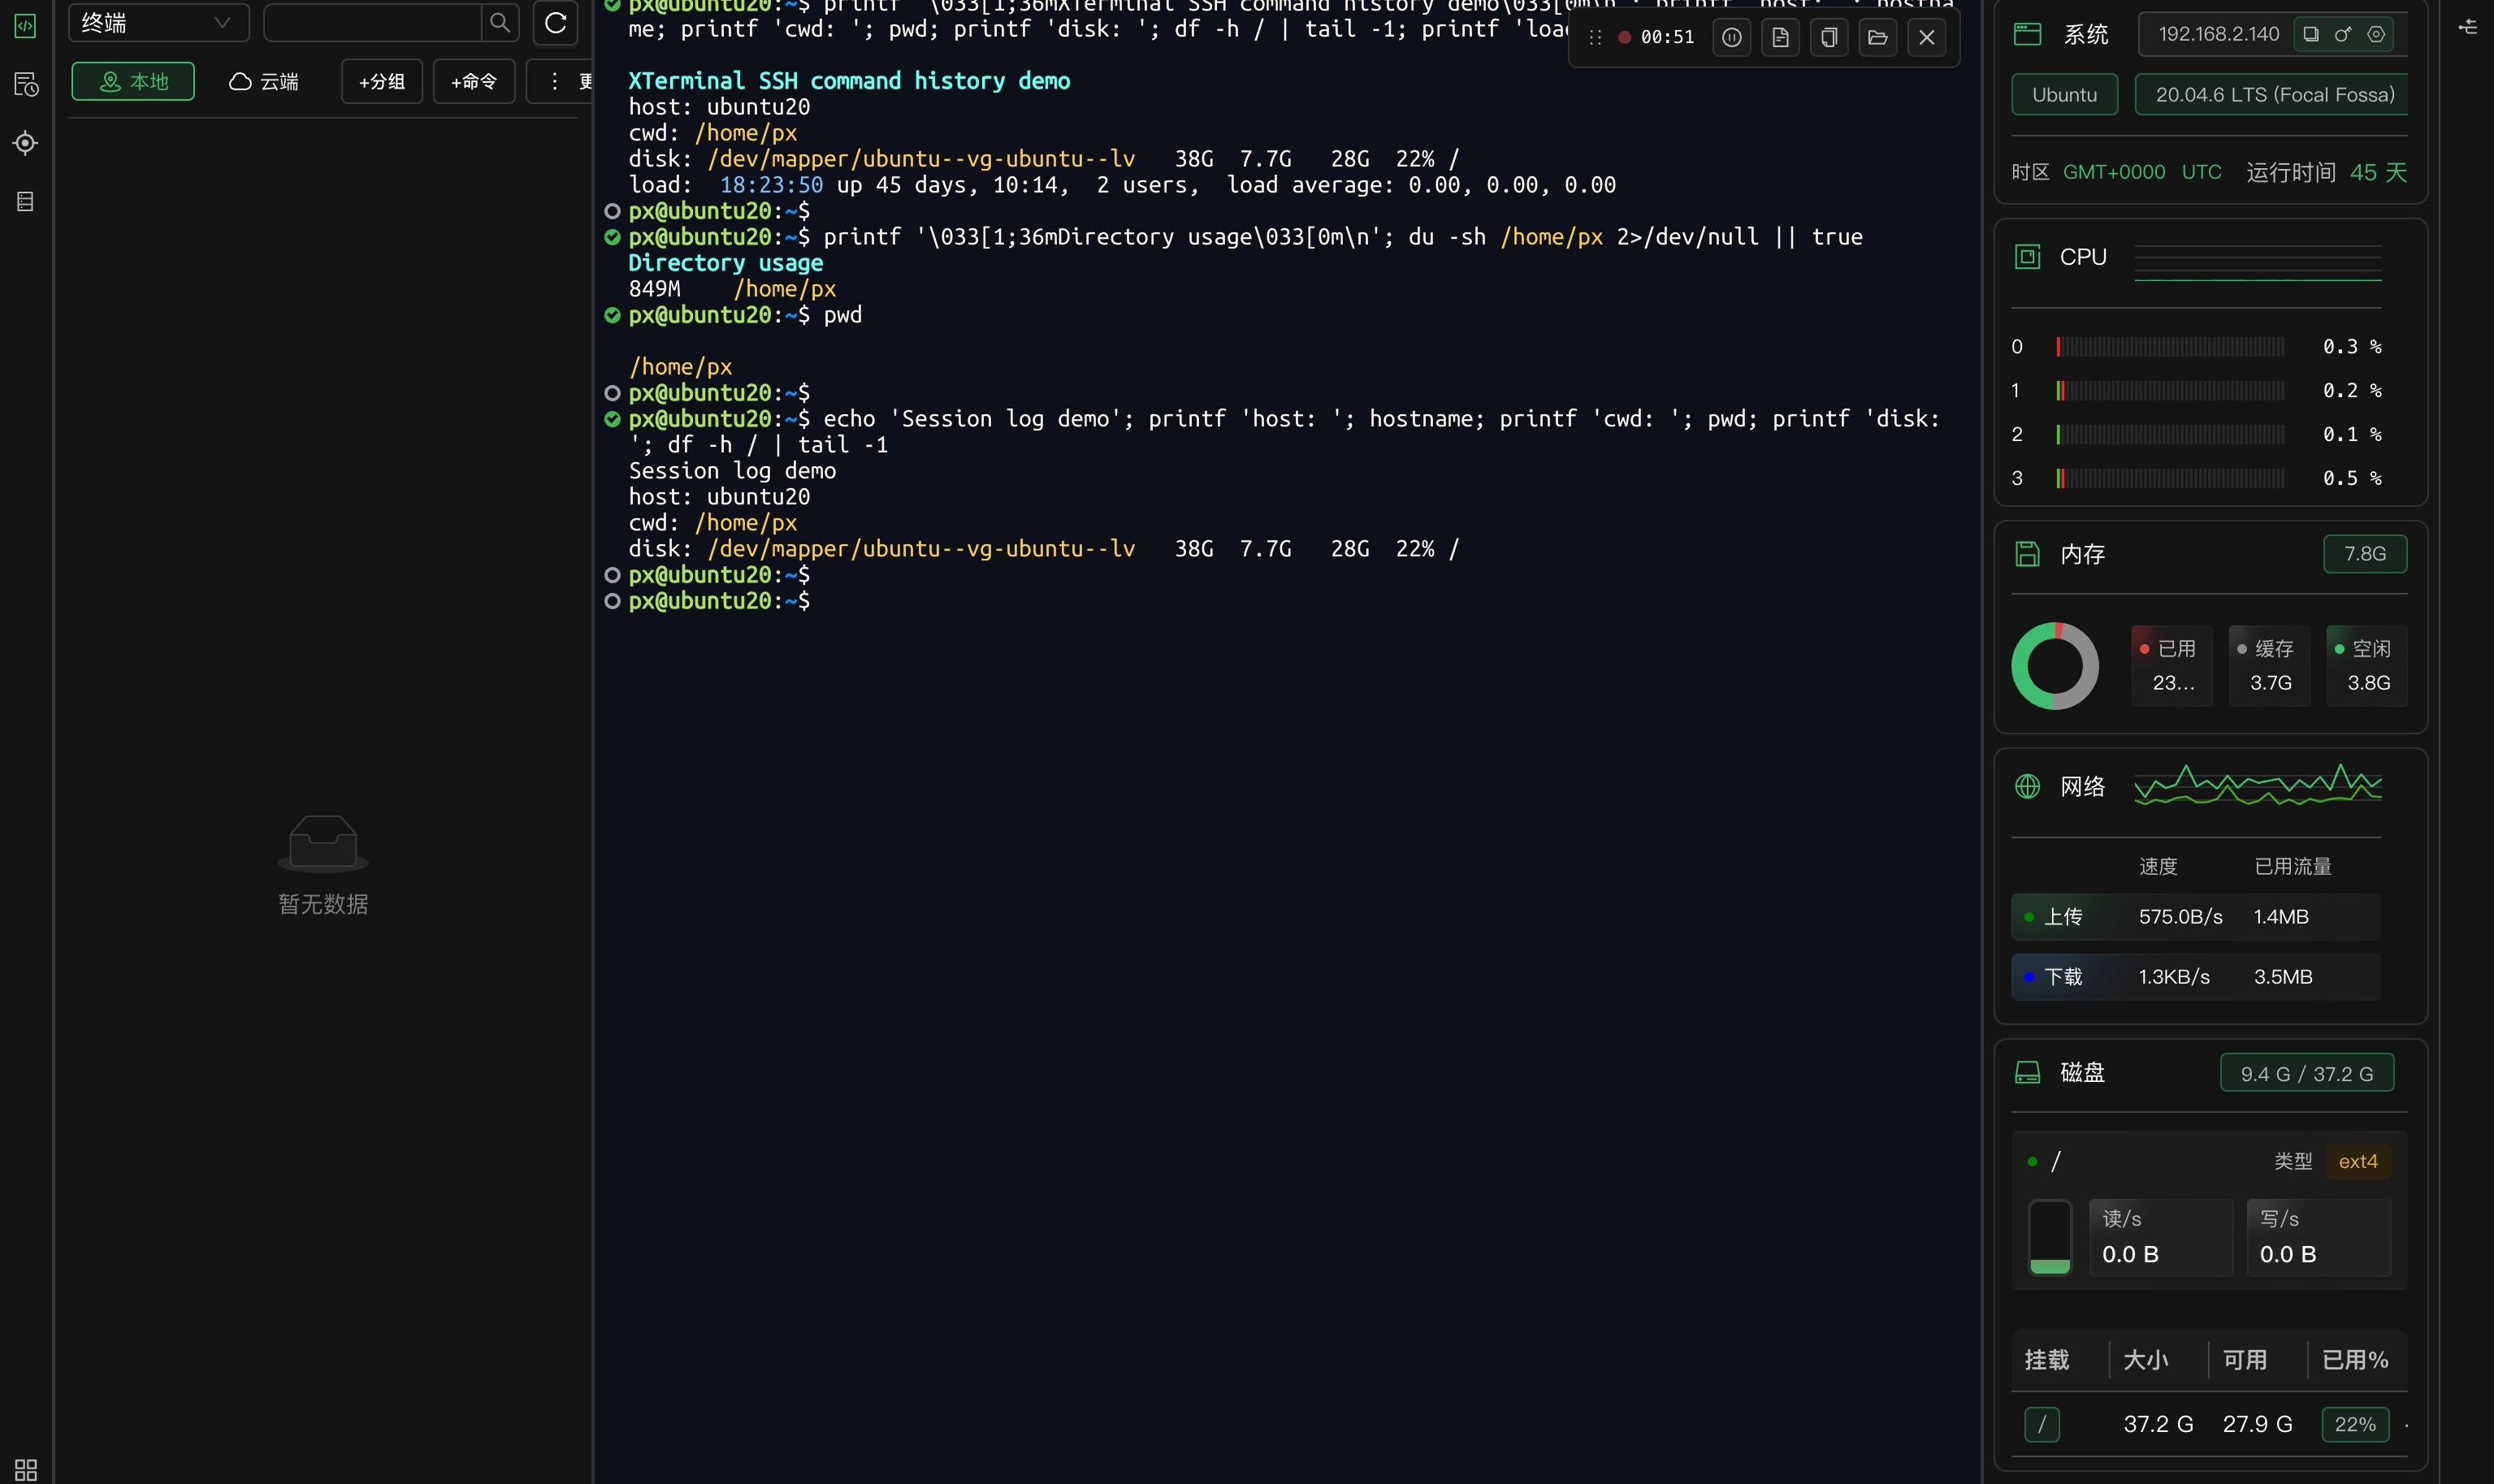Focus the command search field
This screenshot has height=1484, width=2494.
coord(372,22)
